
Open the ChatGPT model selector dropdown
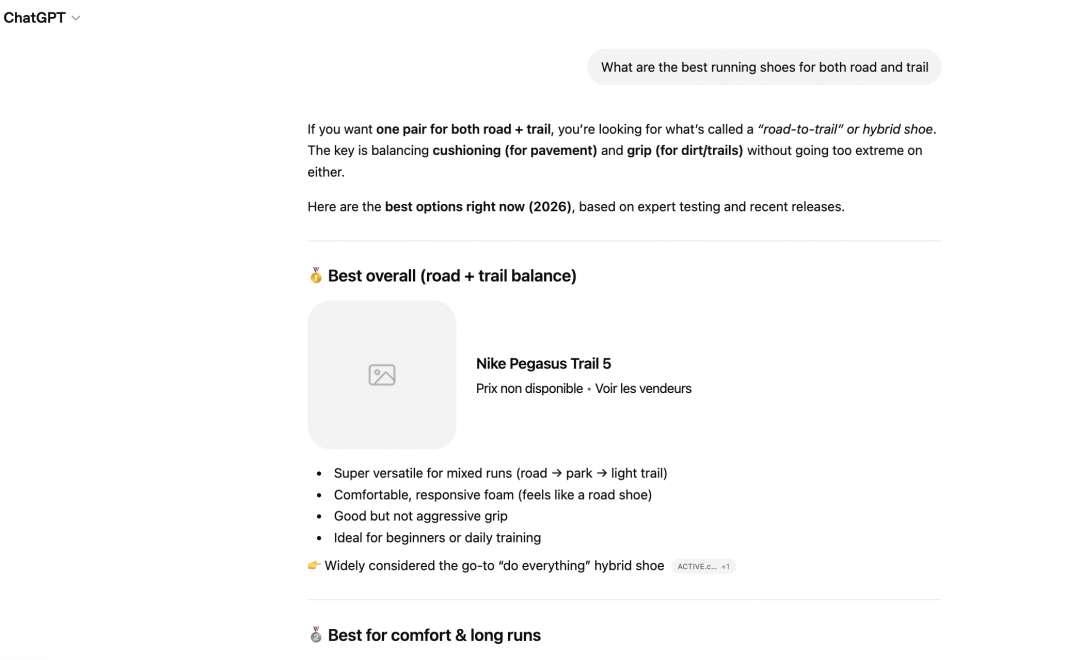pyautogui.click(x=42, y=18)
